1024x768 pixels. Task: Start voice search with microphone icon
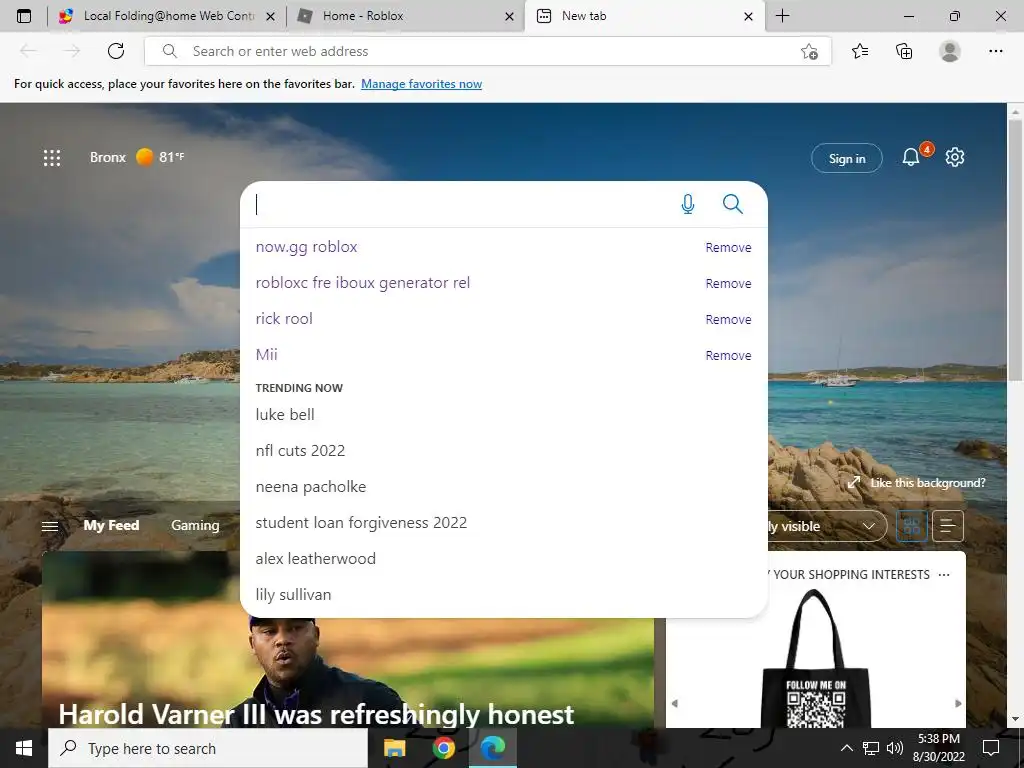pyautogui.click(x=688, y=204)
